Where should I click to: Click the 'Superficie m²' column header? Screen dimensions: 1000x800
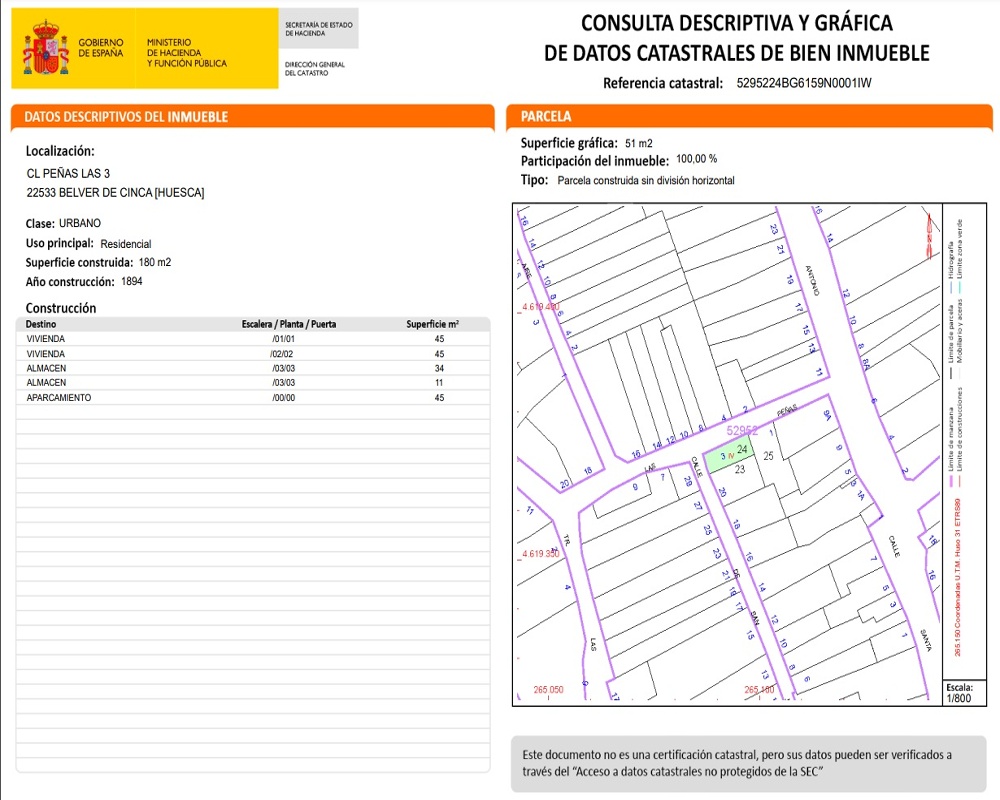click(432, 324)
